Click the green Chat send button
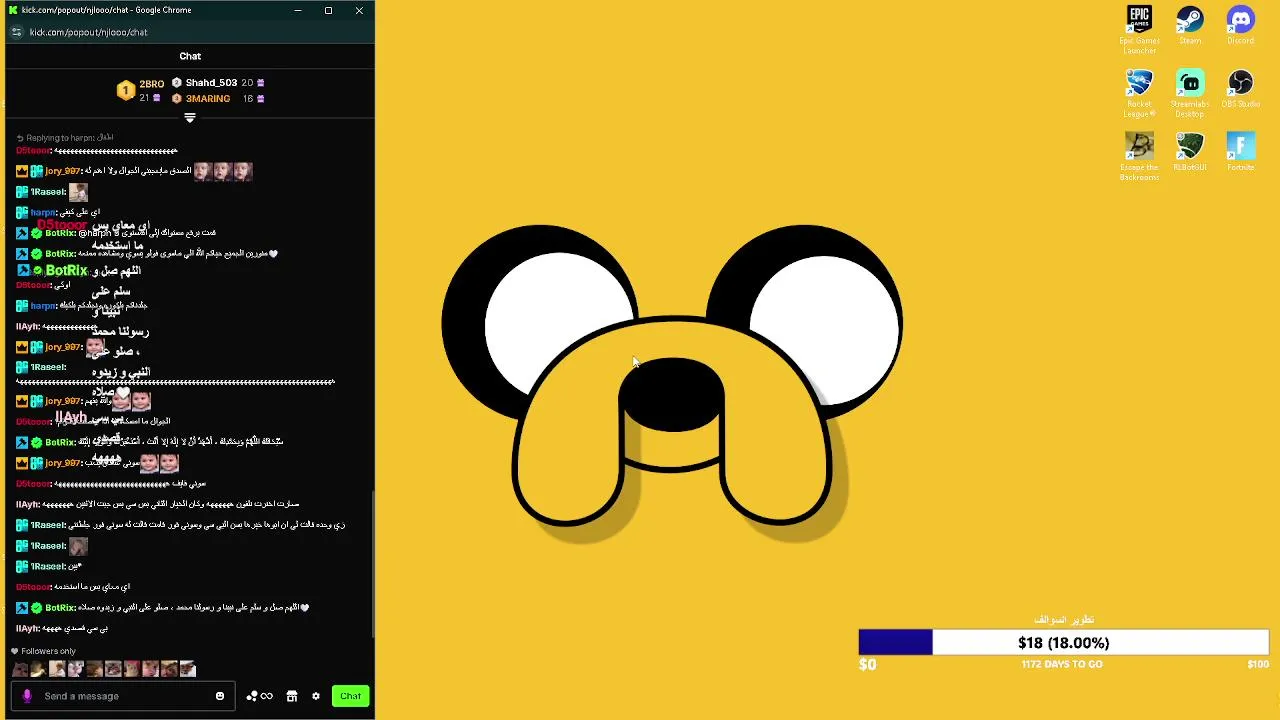The height and width of the screenshot is (720, 1280). (x=350, y=696)
